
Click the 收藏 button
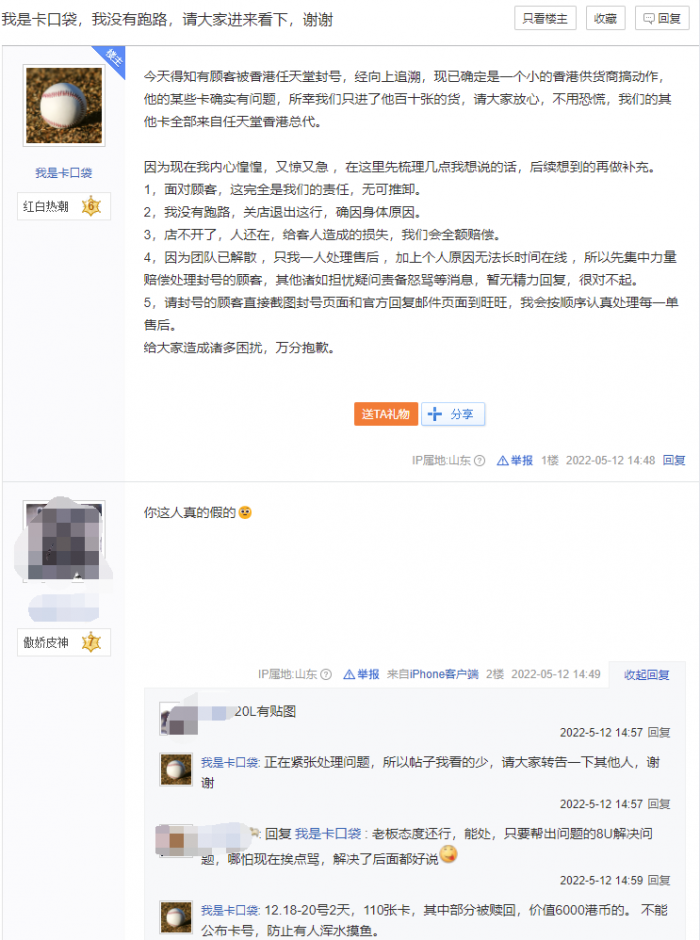[x=605, y=19]
